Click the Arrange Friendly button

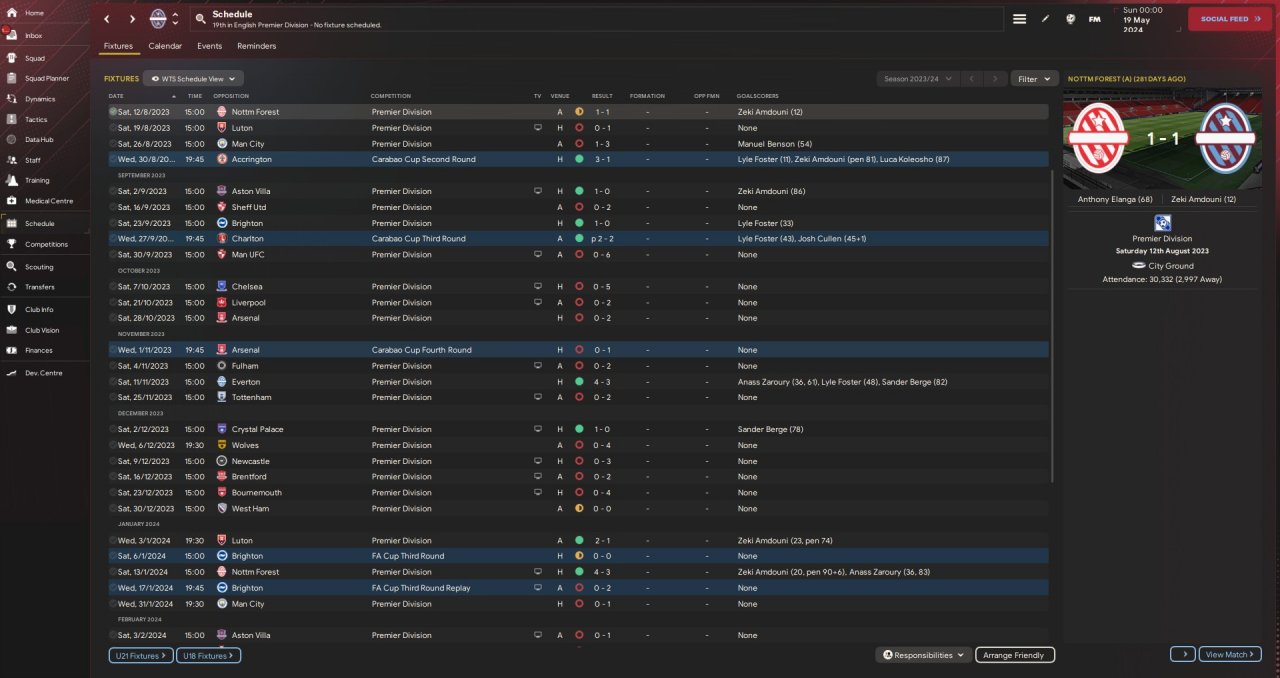tap(1014, 655)
